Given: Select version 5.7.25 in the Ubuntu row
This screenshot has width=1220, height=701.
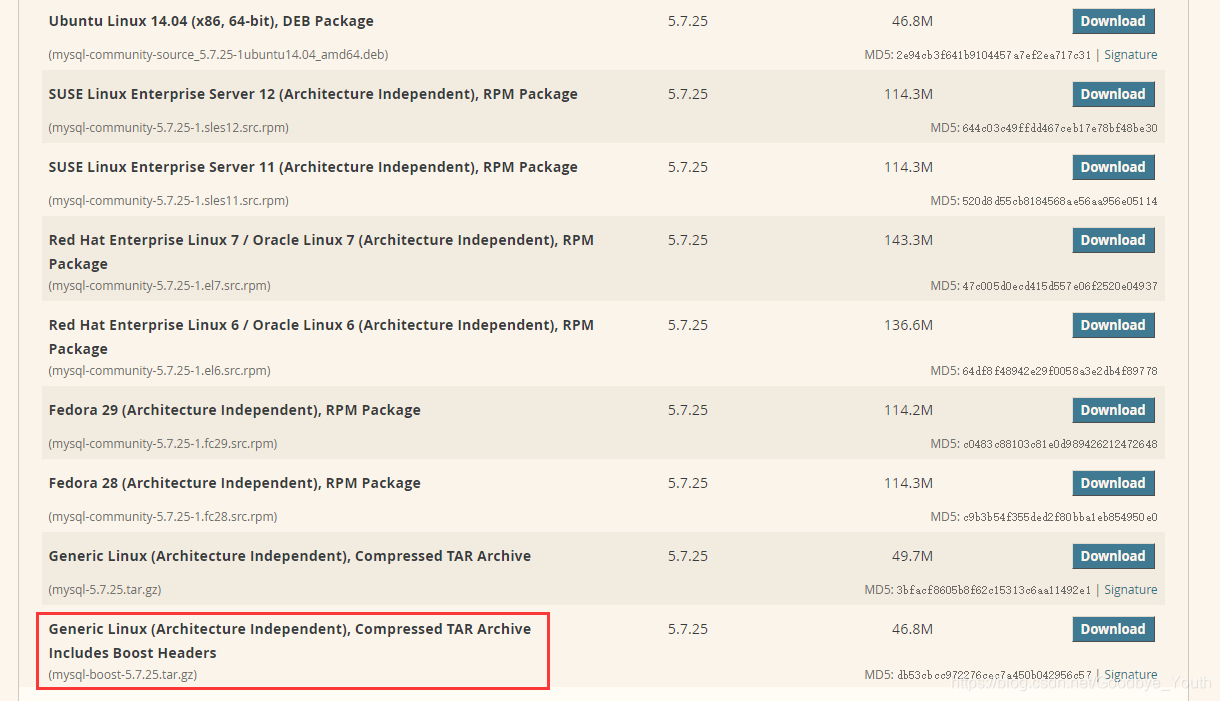Looking at the screenshot, I should pos(688,21).
